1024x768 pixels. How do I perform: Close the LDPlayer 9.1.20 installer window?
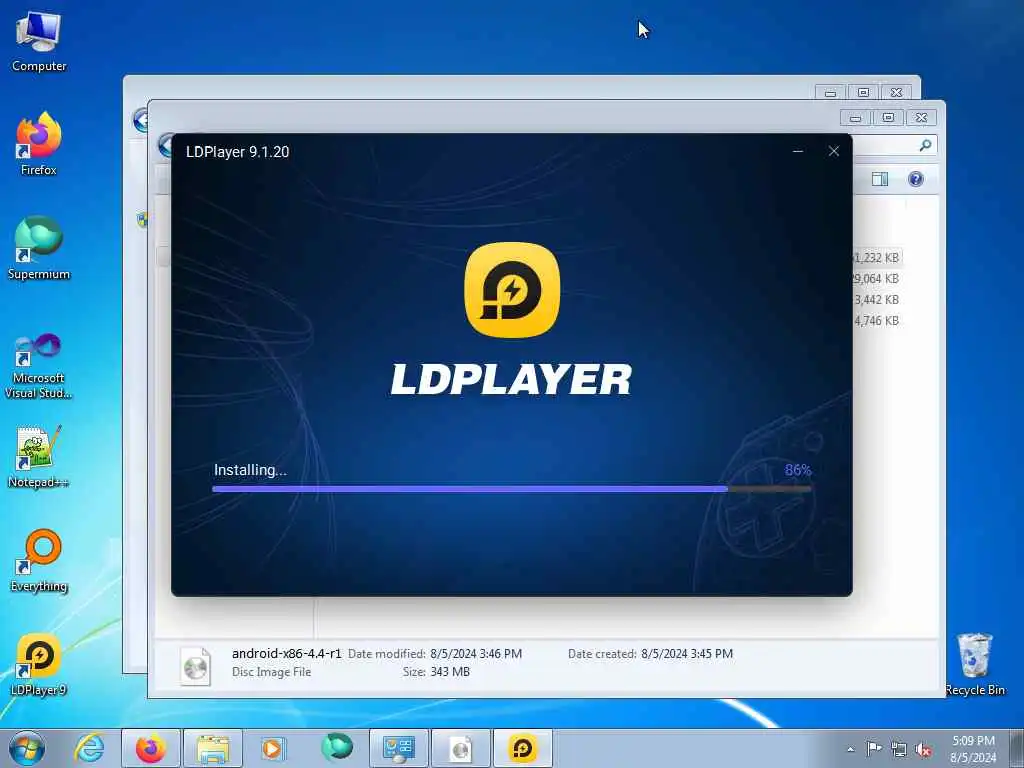pyautogui.click(x=834, y=152)
